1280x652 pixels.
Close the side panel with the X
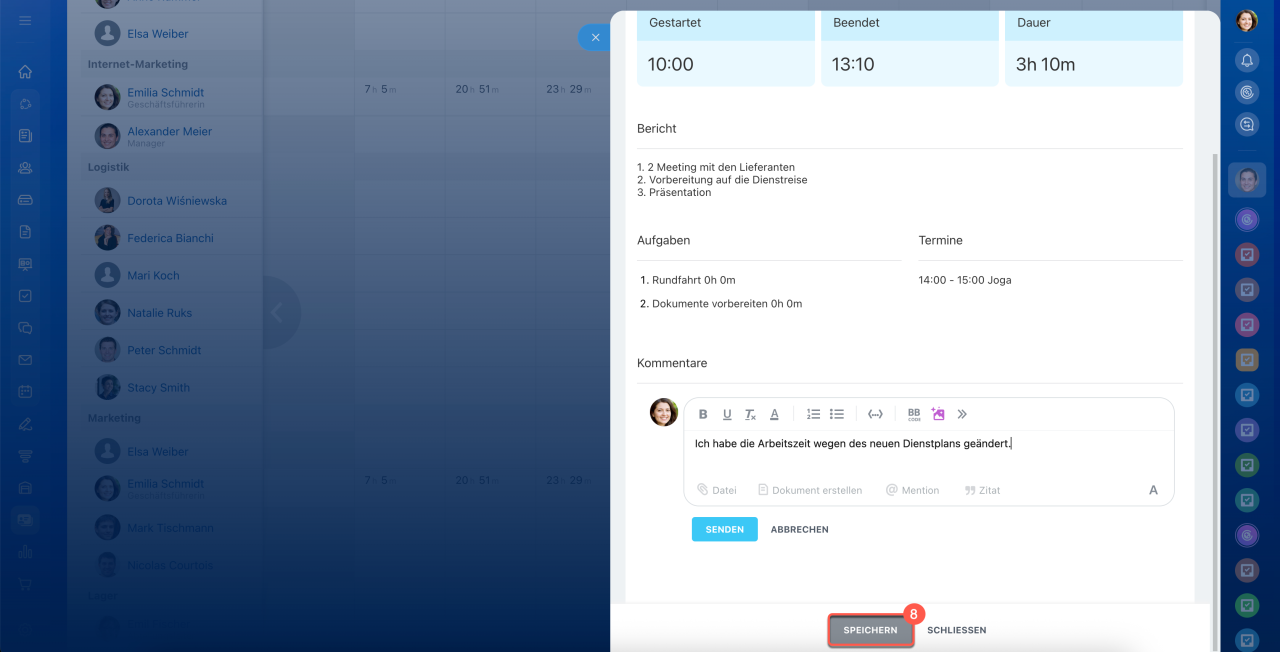(x=595, y=37)
